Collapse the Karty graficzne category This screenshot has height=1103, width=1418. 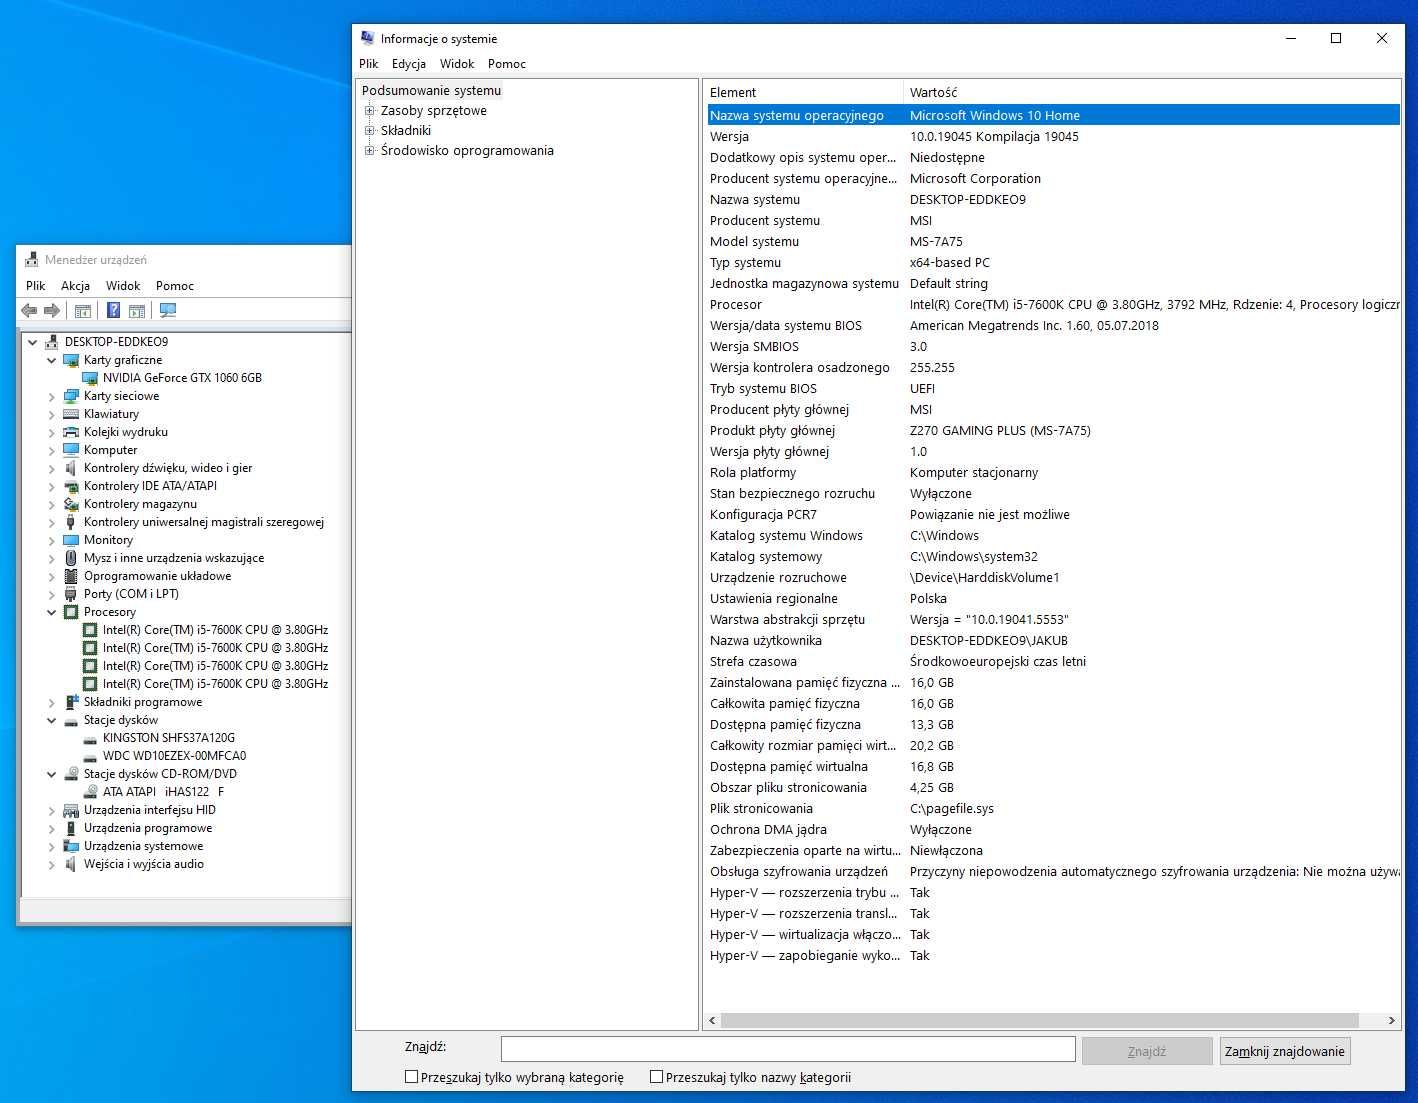pyautogui.click(x=52, y=360)
